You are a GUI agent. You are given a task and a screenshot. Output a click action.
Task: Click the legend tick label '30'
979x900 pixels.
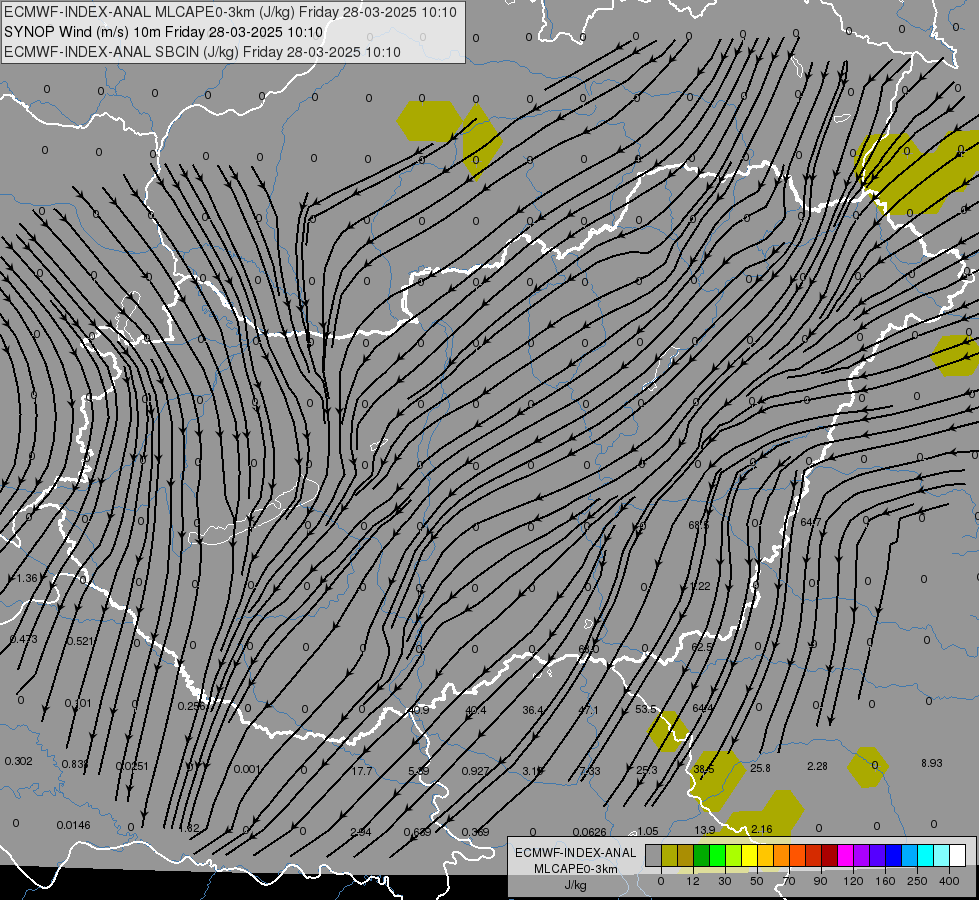coord(725,881)
